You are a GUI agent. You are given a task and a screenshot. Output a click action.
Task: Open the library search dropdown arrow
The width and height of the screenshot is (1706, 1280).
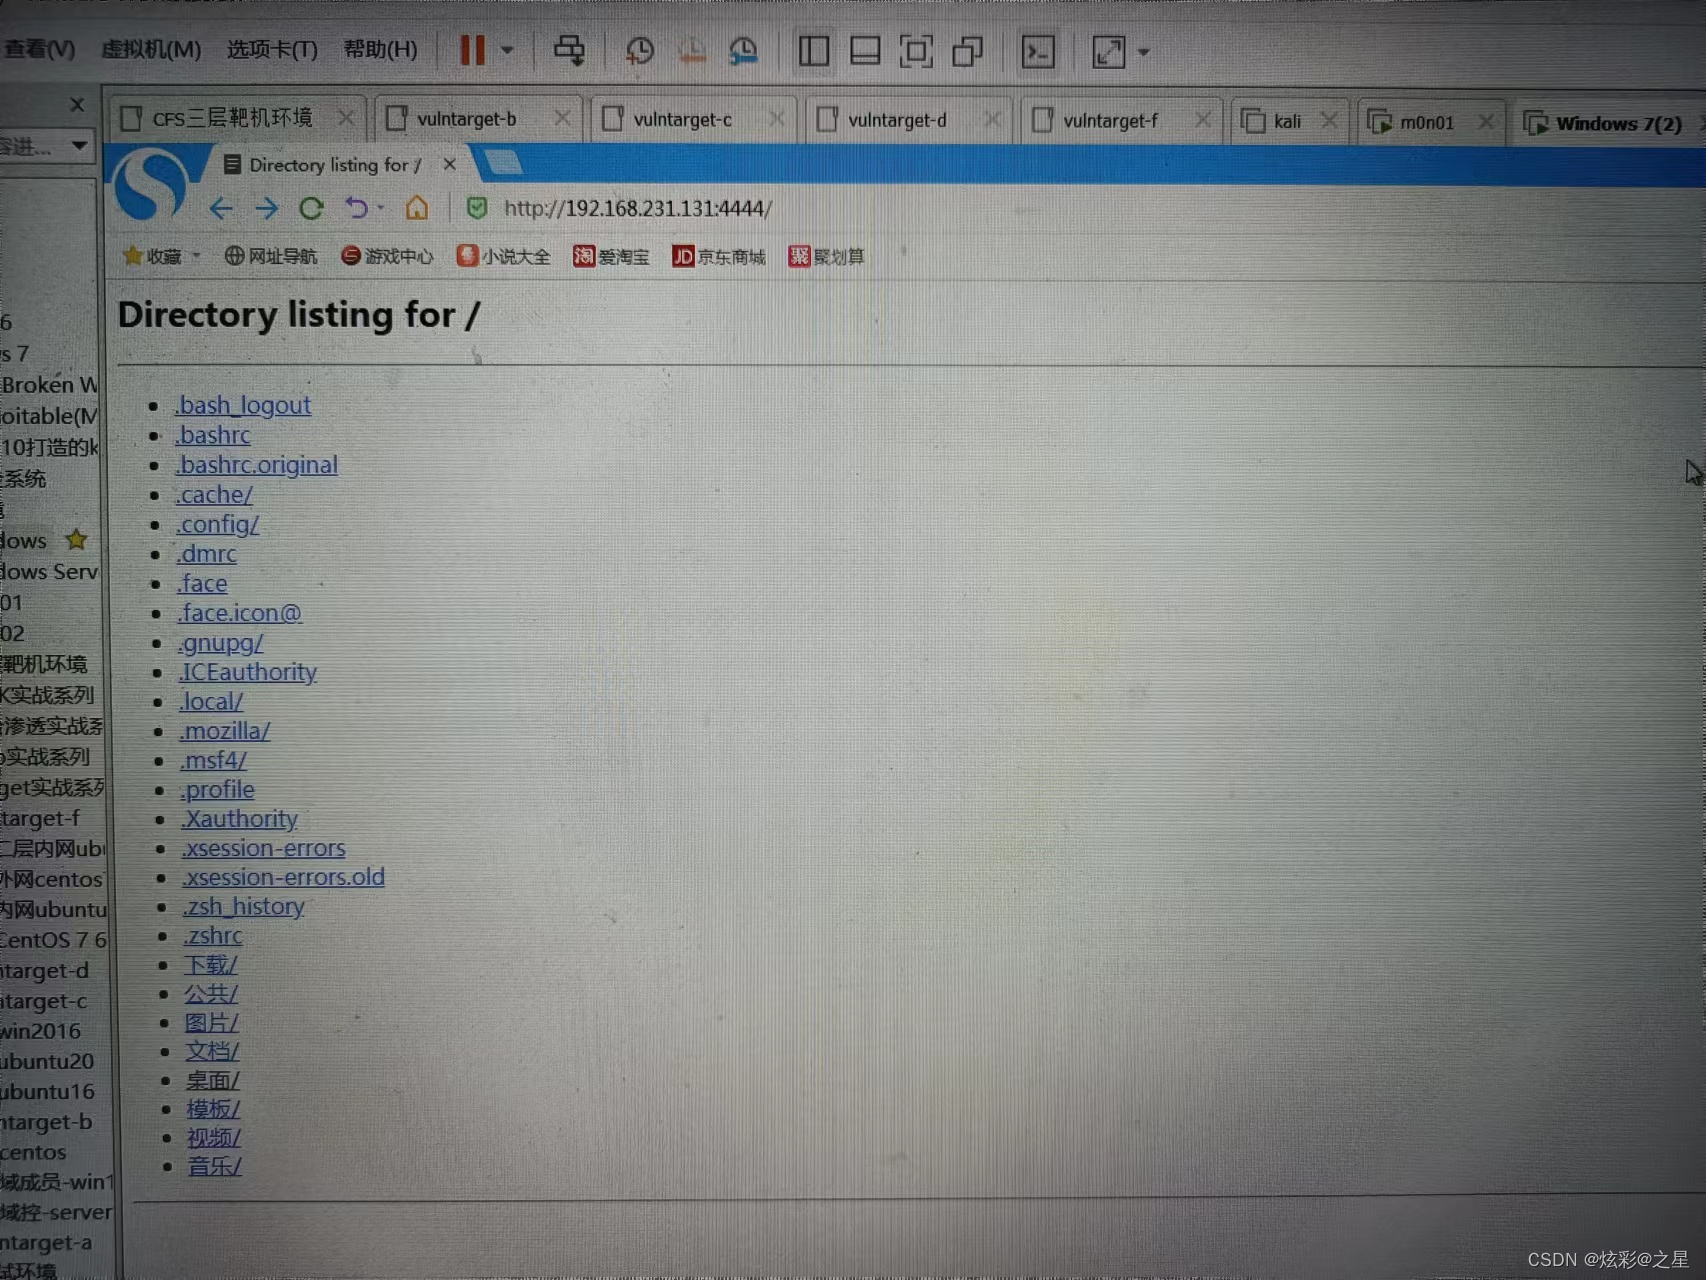(x=78, y=146)
